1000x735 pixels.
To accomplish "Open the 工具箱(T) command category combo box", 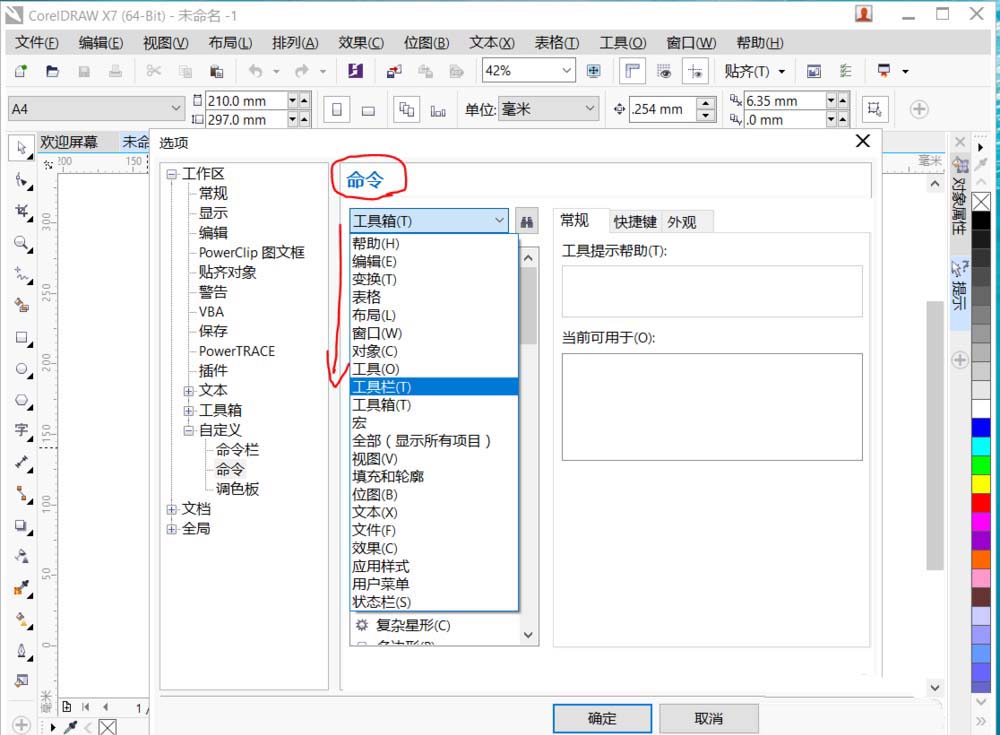I will click(429, 221).
